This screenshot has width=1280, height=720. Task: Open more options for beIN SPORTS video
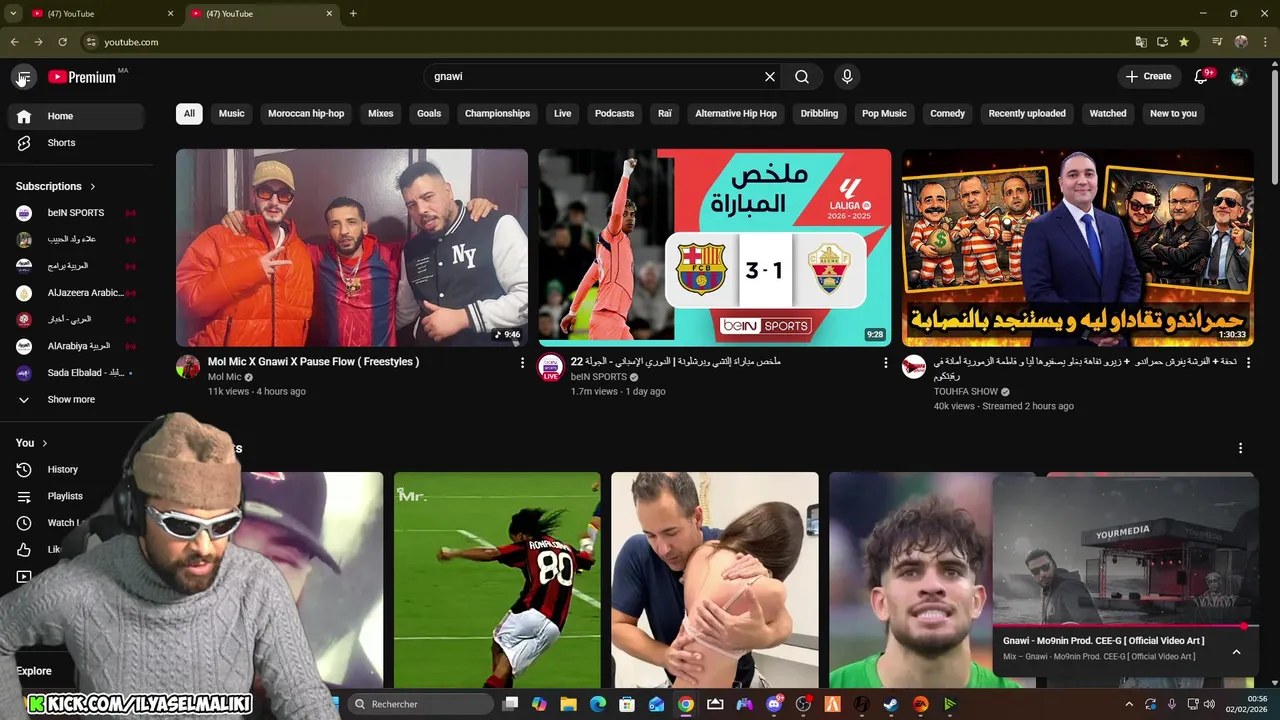tap(885, 363)
